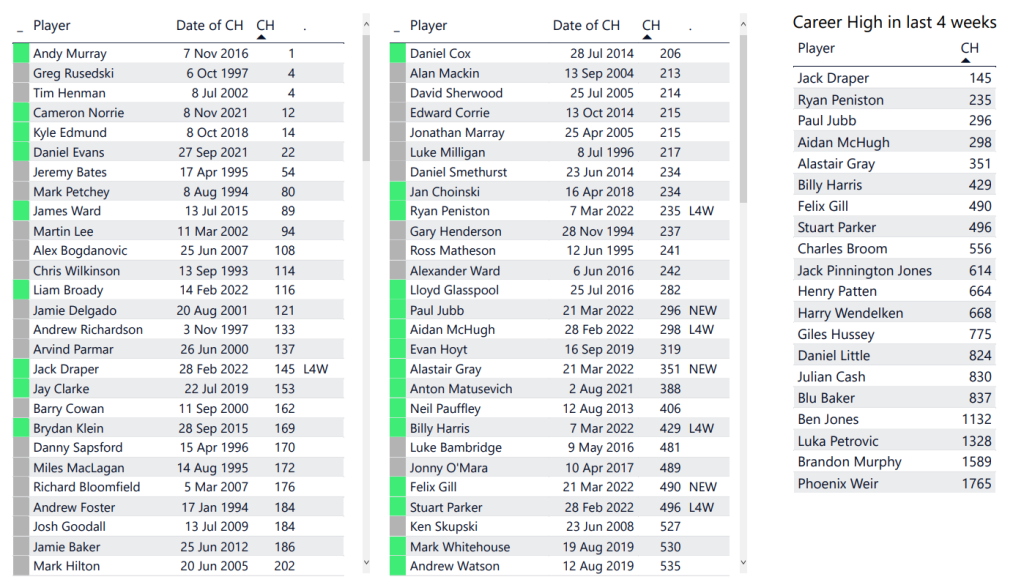The width and height of the screenshot is (1024, 585).
Task: Click the dot column header in the middle table
Action: (690, 25)
